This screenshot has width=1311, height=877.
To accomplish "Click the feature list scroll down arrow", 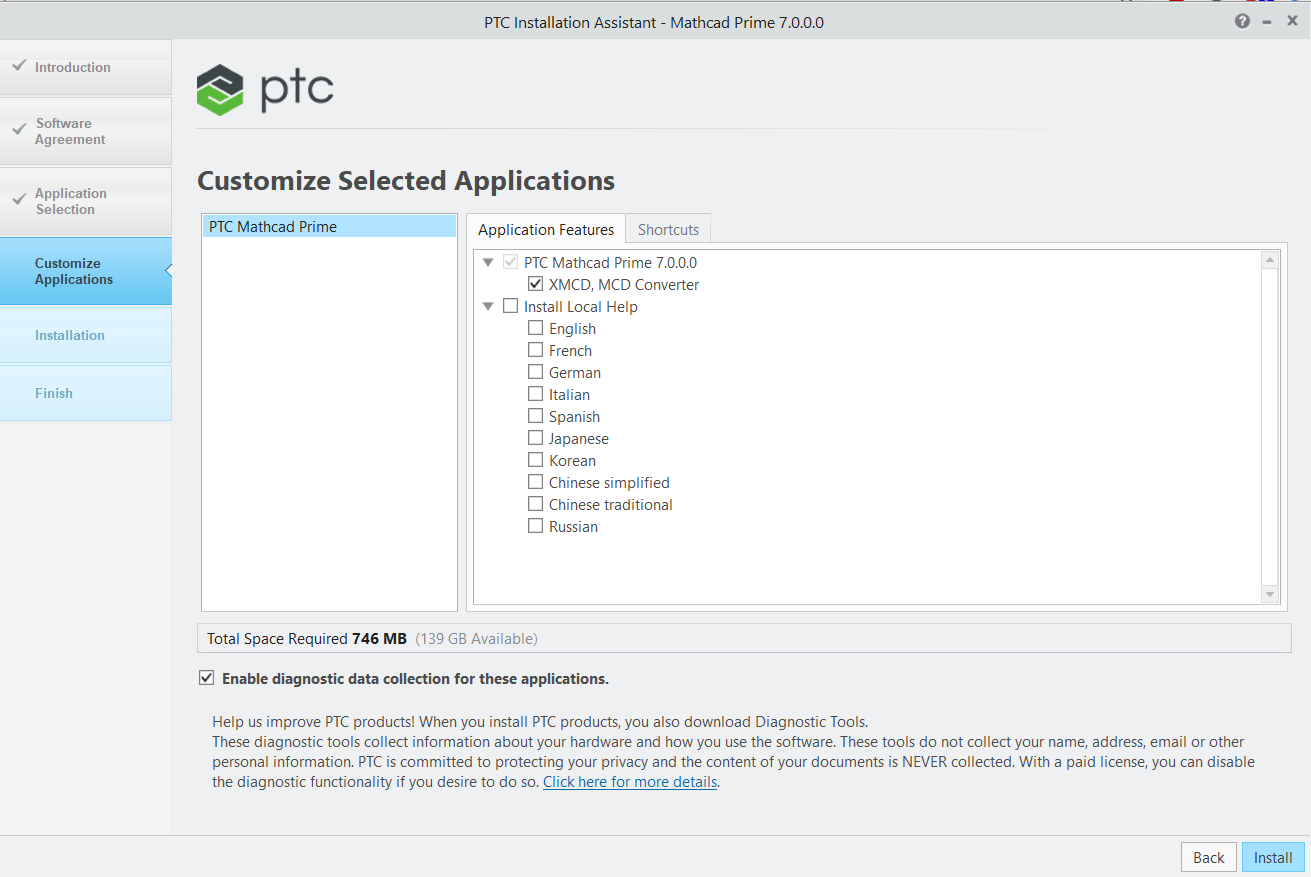I will tap(1270, 594).
